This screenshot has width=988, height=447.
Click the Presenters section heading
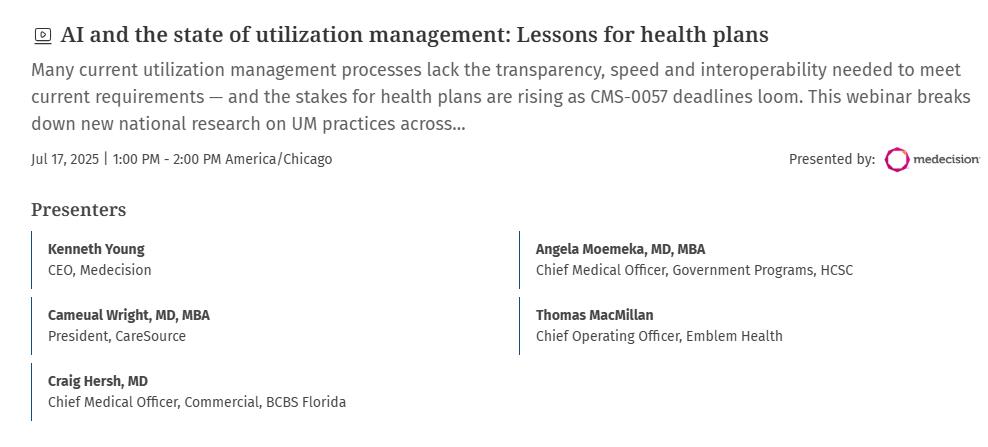click(x=78, y=210)
